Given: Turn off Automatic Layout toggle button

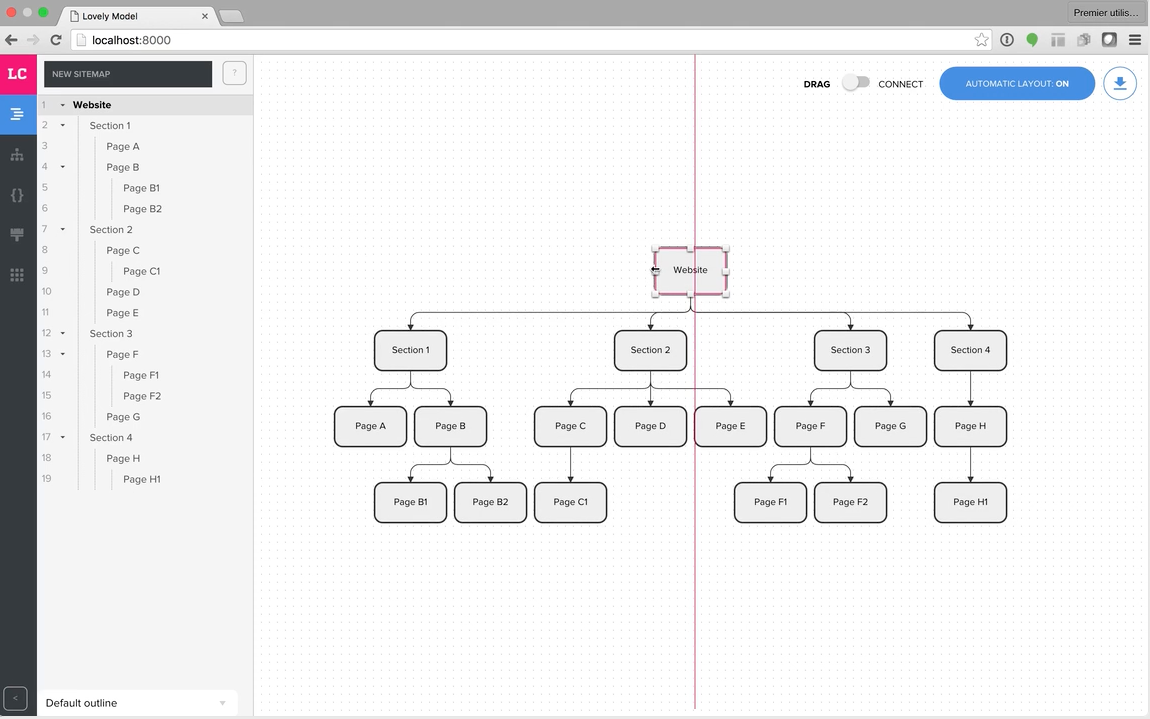Looking at the screenshot, I should pos(1017,84).
